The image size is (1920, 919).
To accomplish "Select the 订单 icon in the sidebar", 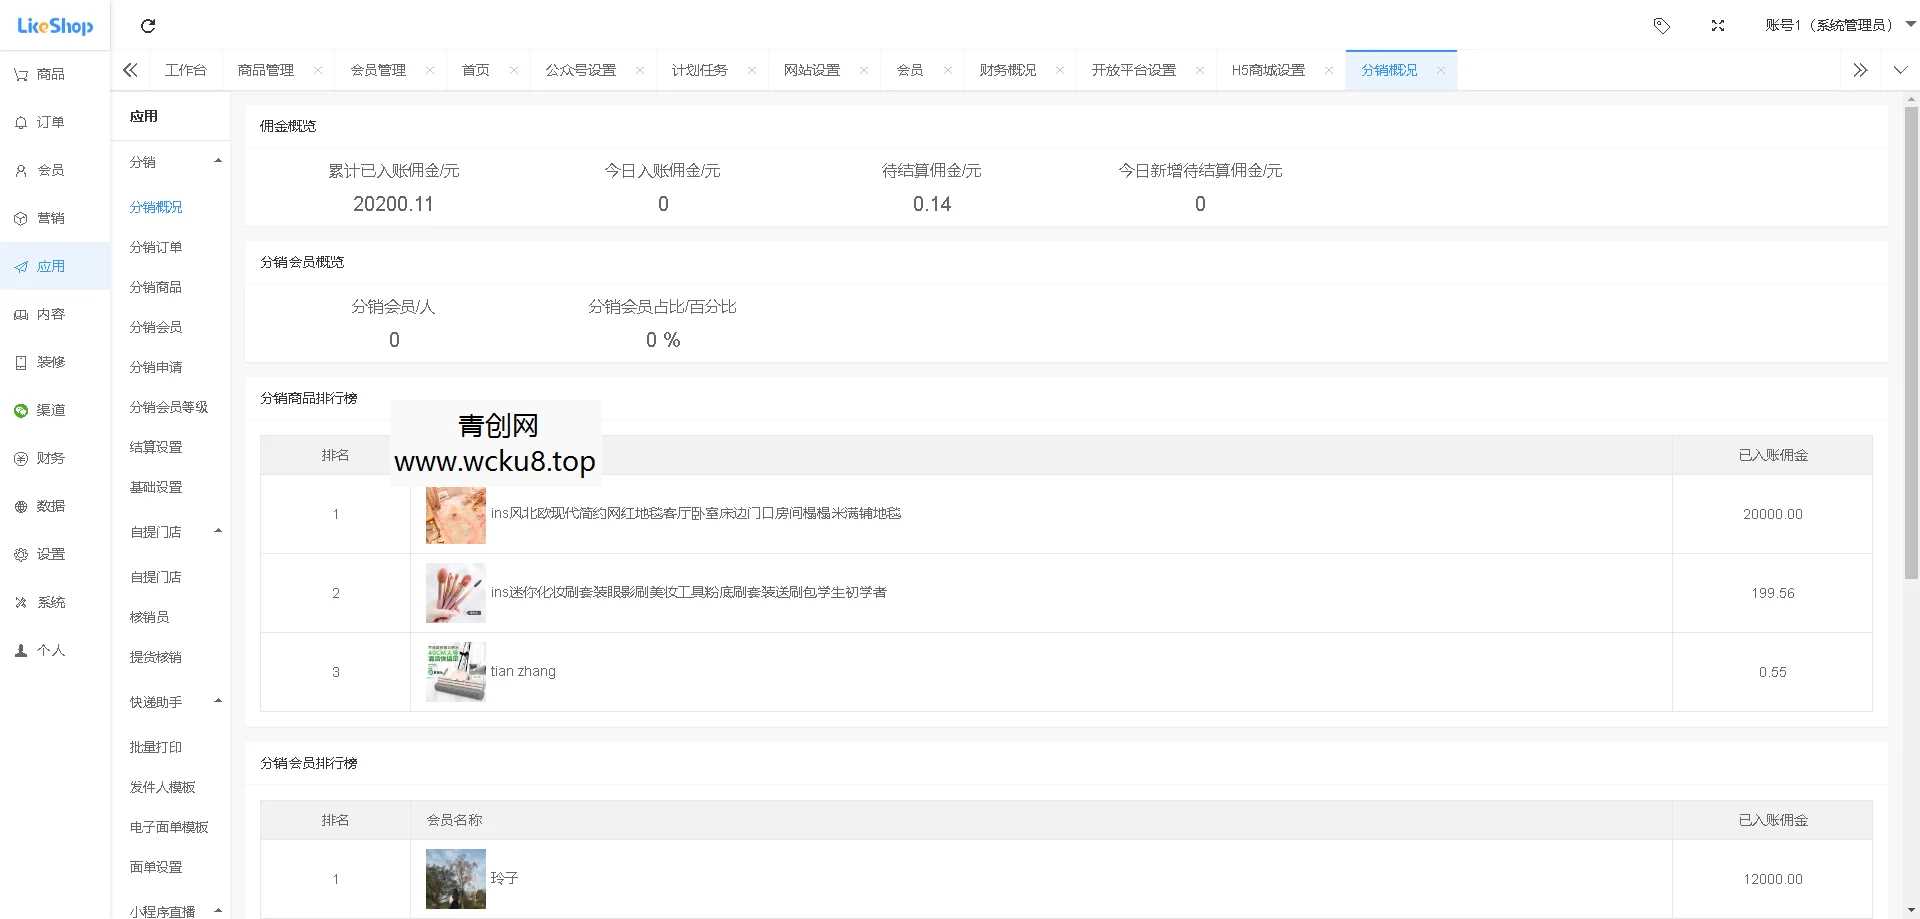I will 42,121.
